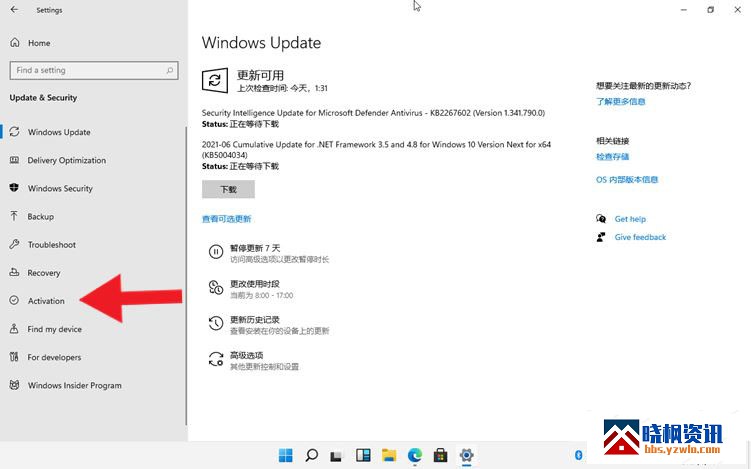Click the For developers tools icon
Viewport: 751px width, 469px height.
pos(14,357)
